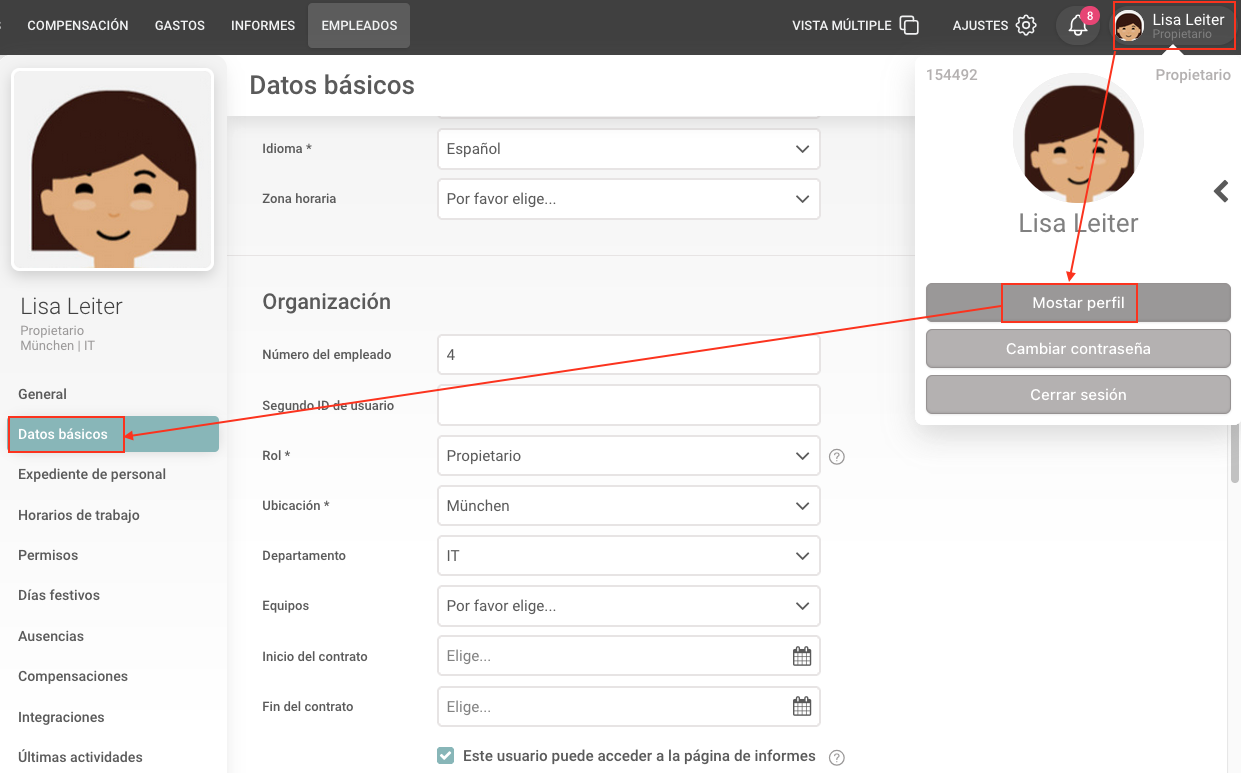Open the Compensación menu
Viewport: 1241px width, 773px height.
78,26
